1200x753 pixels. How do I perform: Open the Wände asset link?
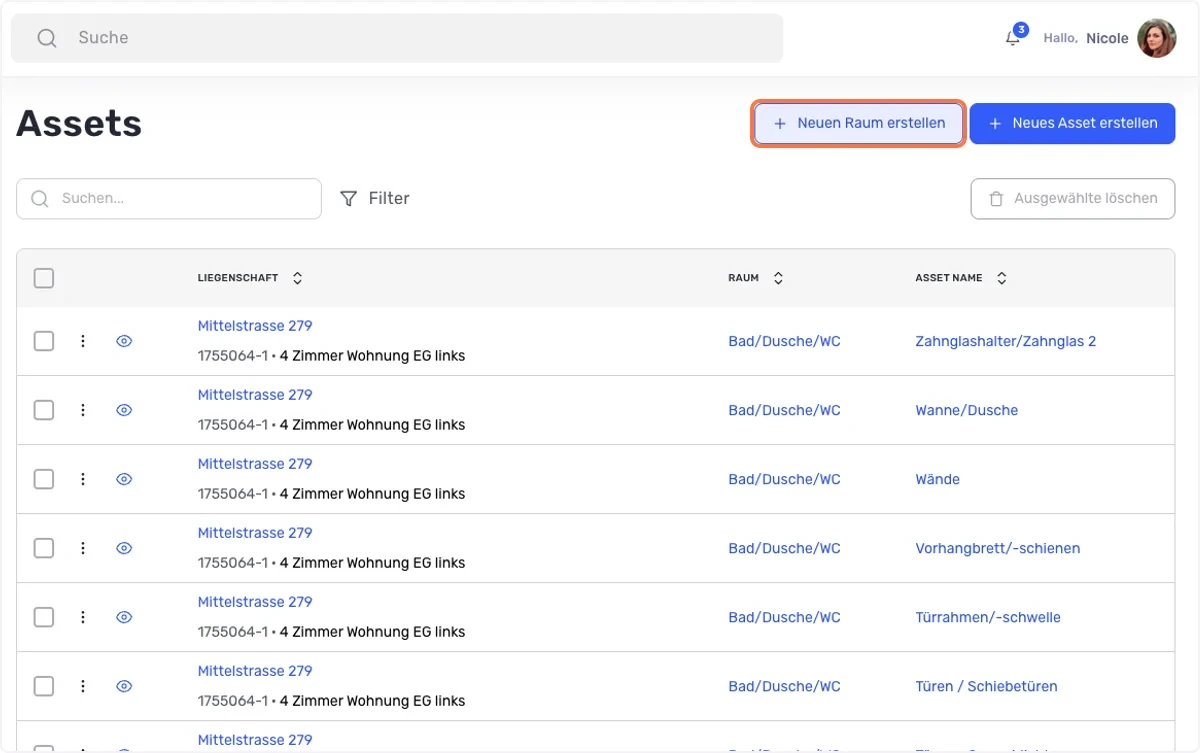tap(937, 479)
